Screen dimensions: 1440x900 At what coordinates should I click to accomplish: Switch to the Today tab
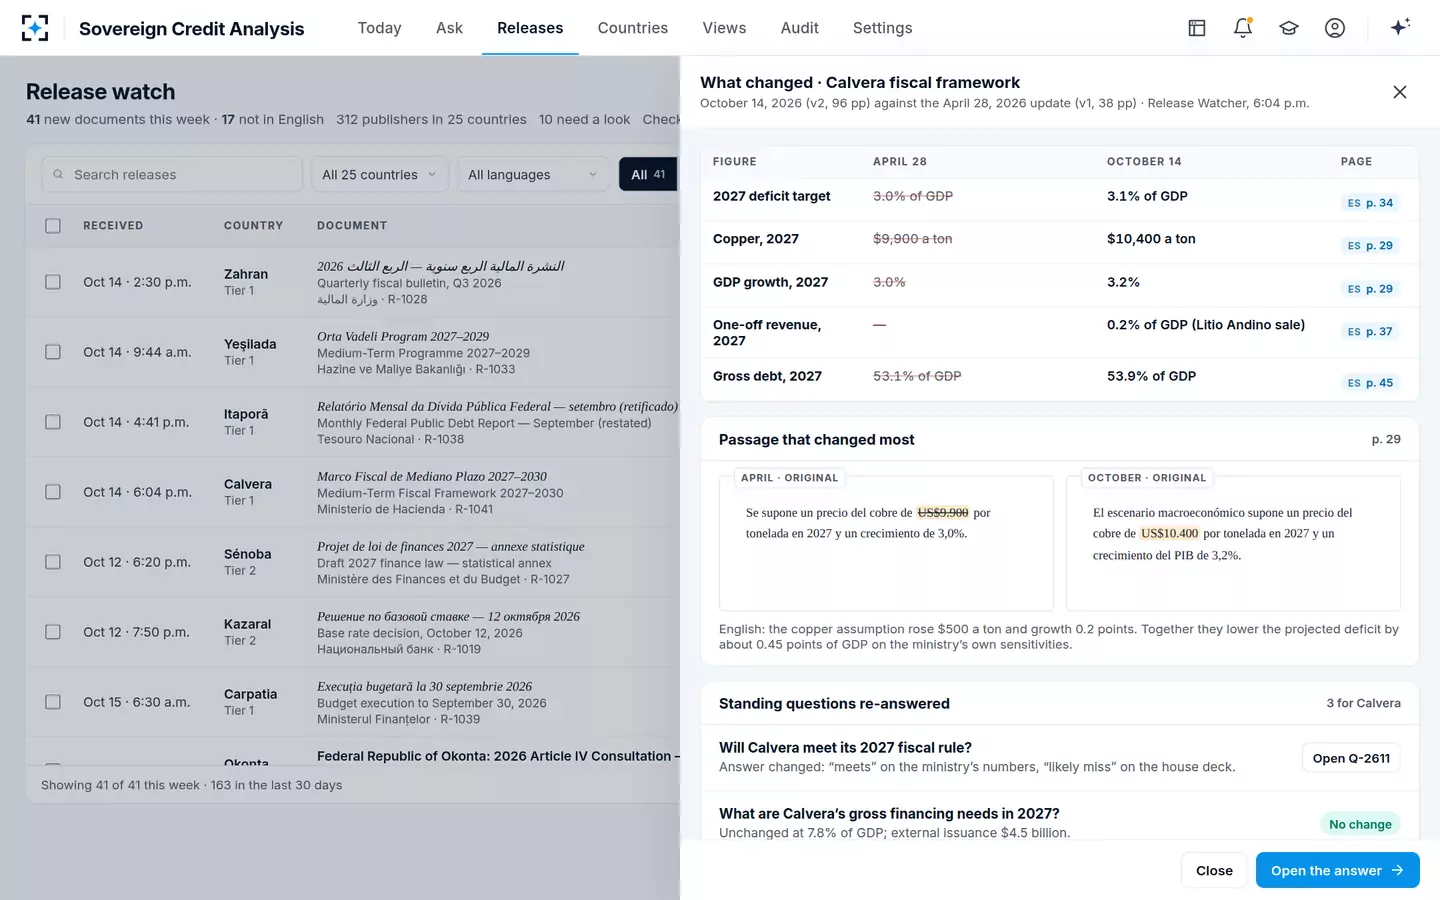click(379, 28)
